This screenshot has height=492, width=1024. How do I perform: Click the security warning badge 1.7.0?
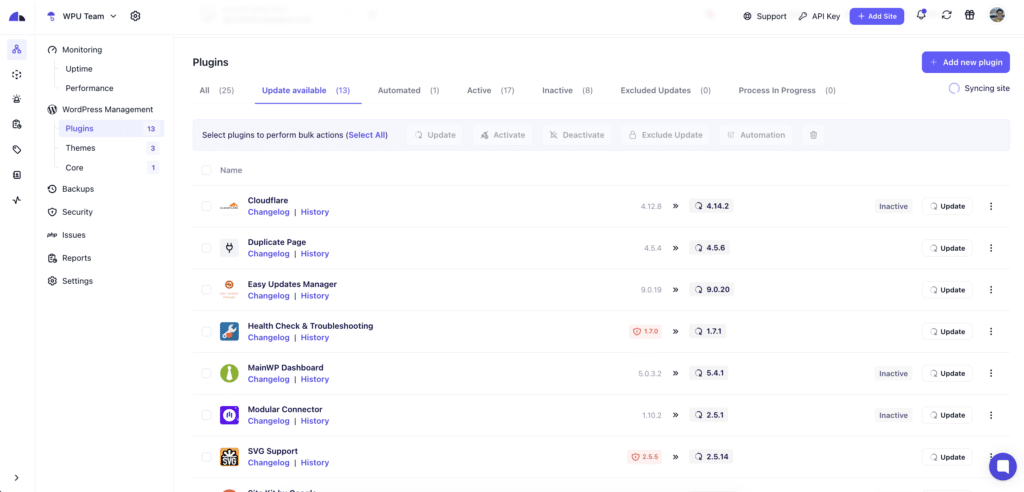click(x=645, y=332)
